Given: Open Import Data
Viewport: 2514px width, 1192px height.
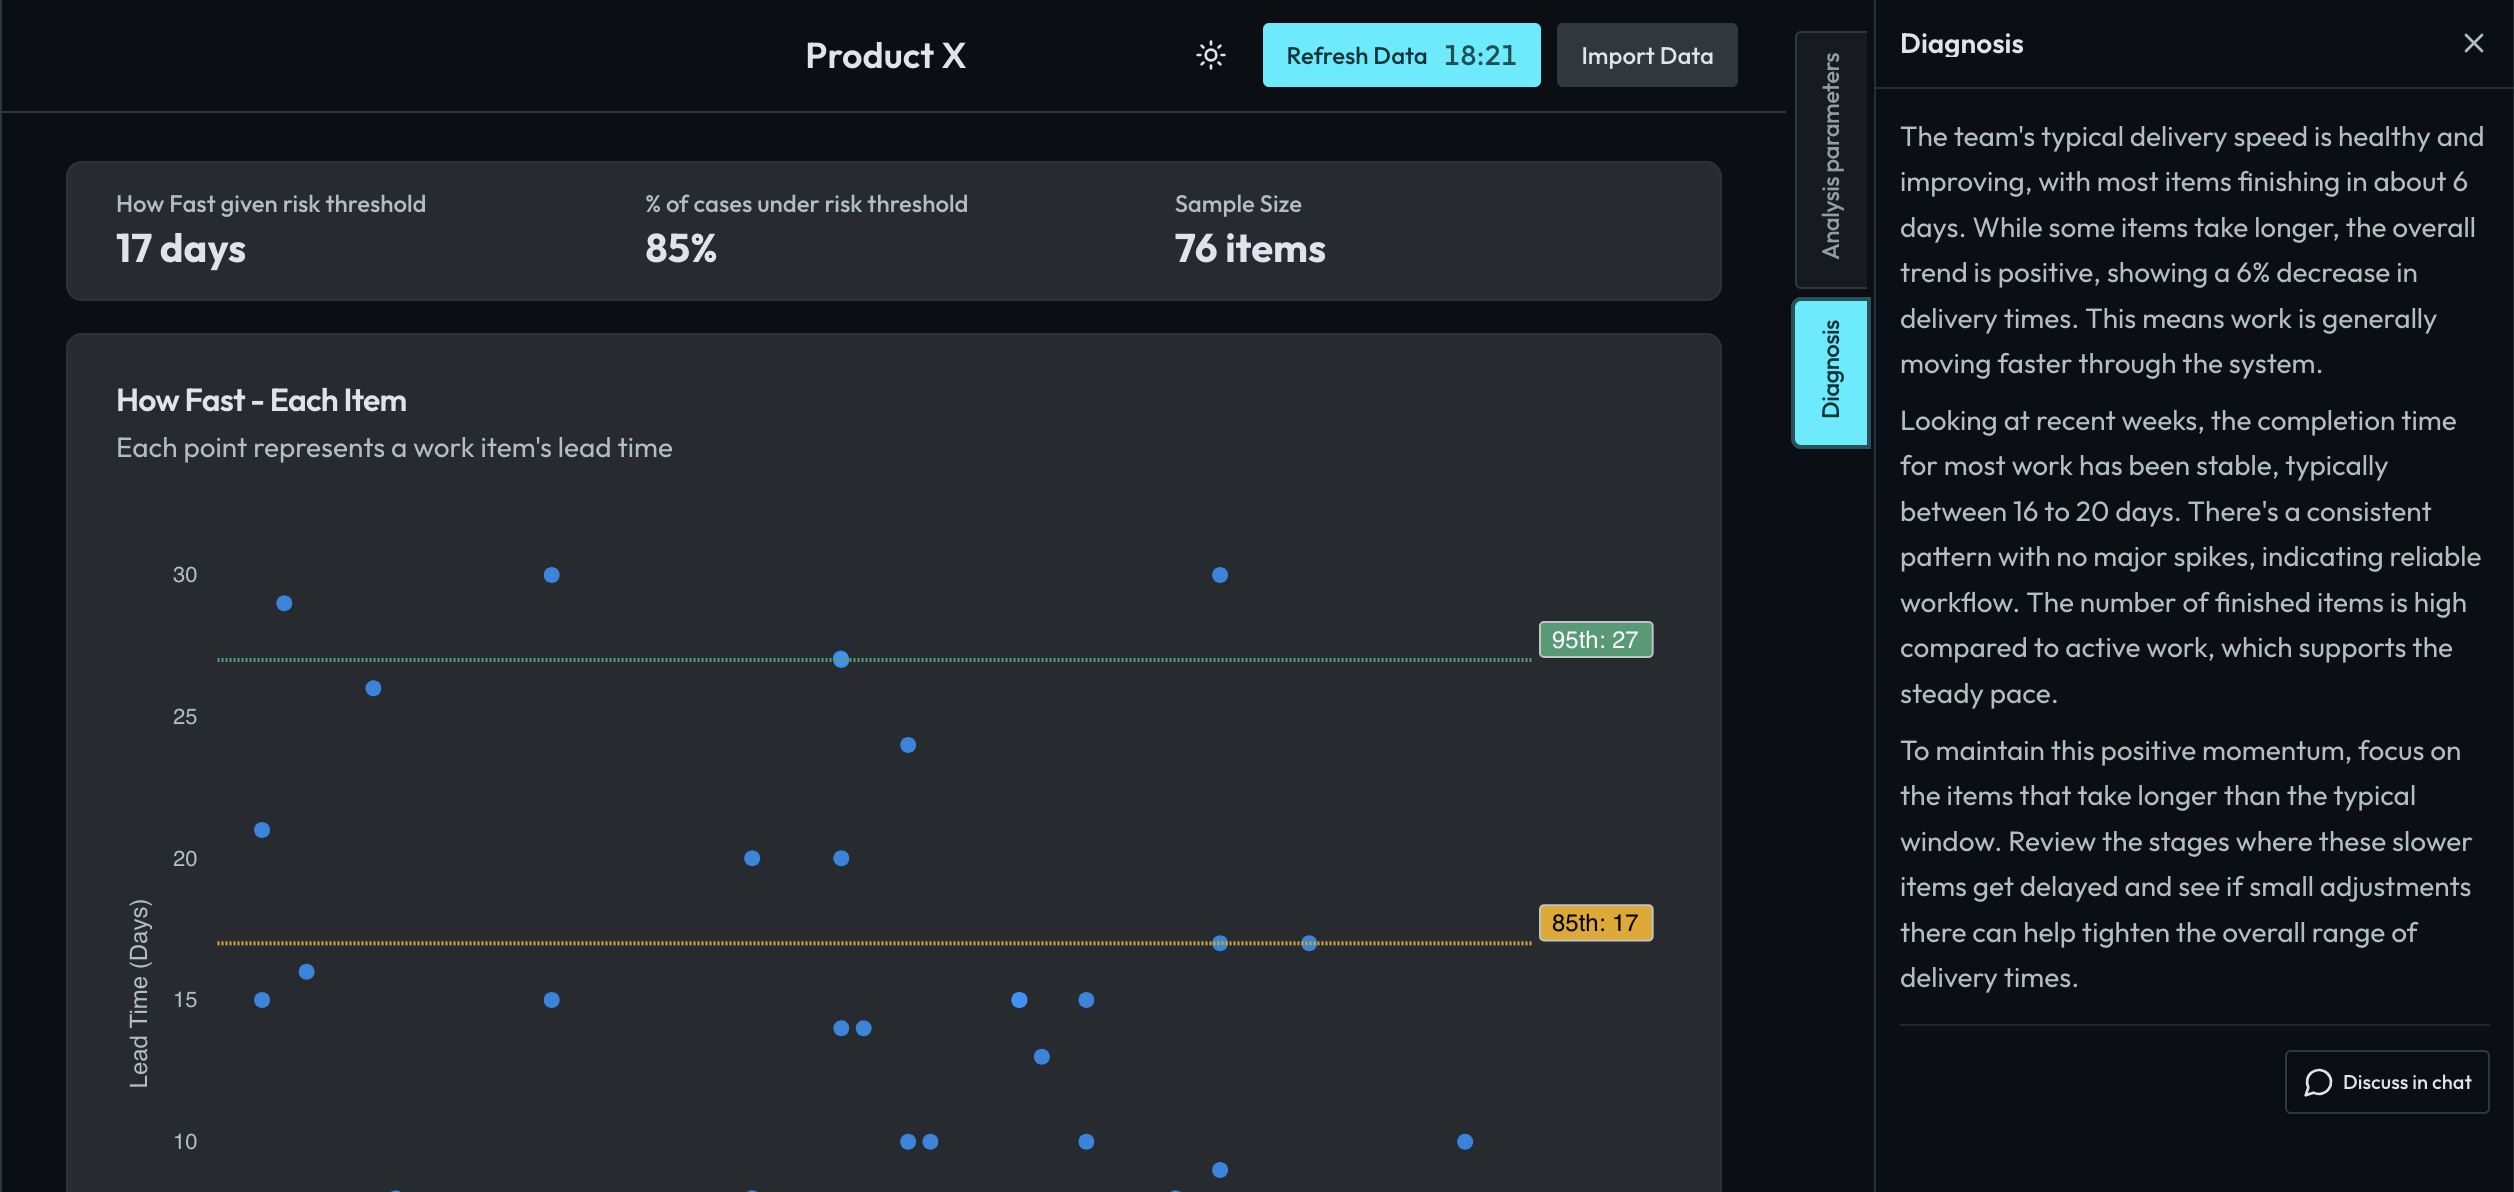Looking at the screenshot, I should [1645, 55].
